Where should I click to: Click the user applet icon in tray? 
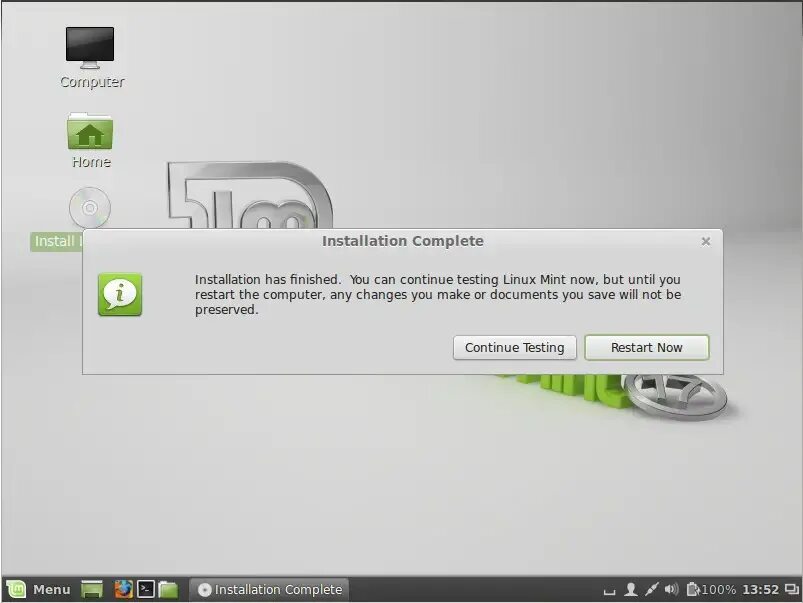coord(631,590)
